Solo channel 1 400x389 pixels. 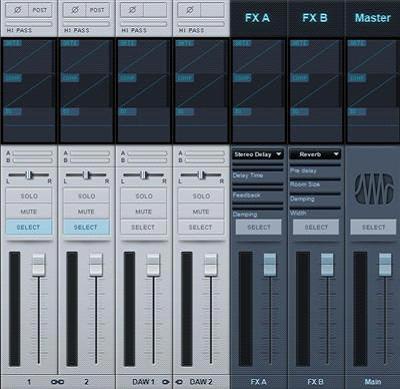coord(29,196)
